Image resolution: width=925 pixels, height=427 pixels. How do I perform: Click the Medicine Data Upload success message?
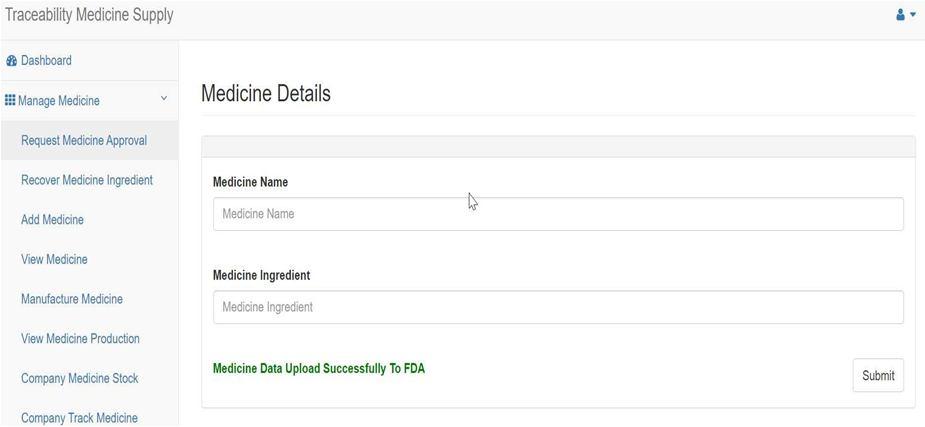coord(319,369)
